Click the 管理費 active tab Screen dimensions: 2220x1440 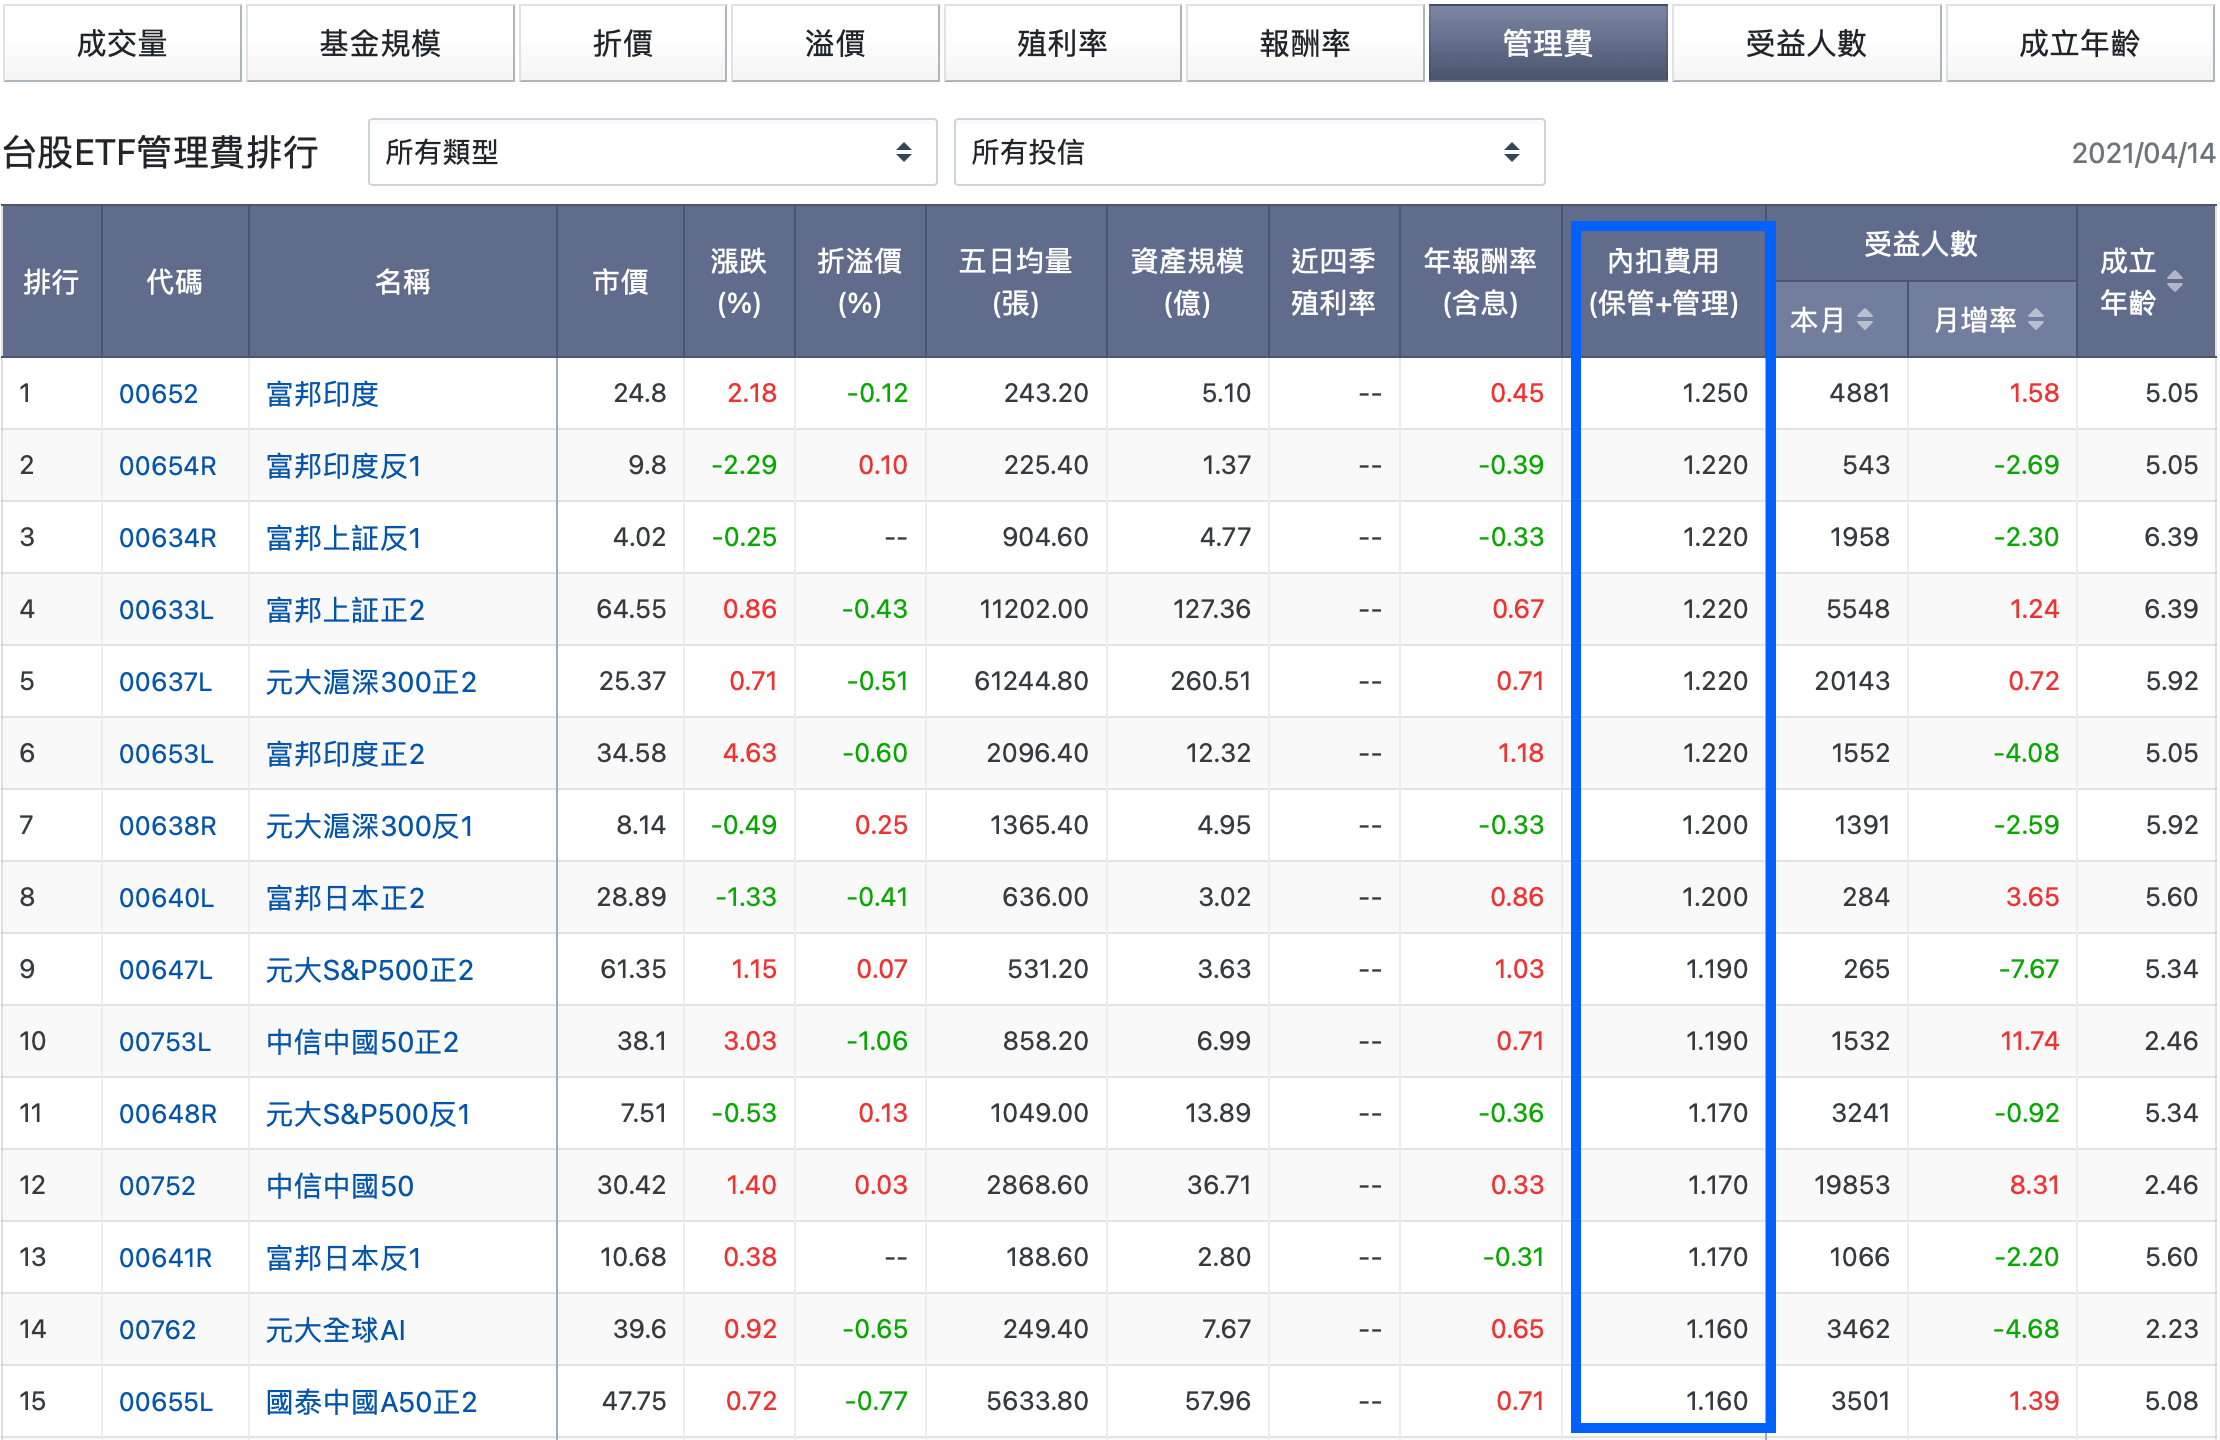pyautogui.click(x=1547, y=43)
